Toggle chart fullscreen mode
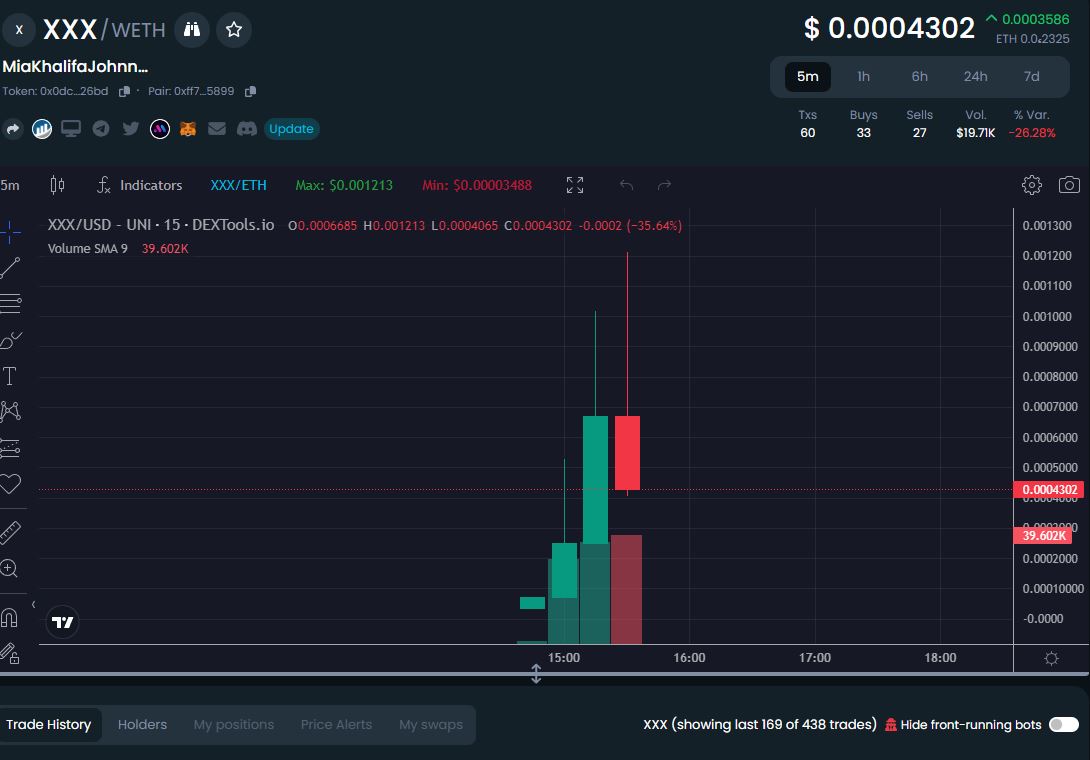Screen dimensions: 1090x760 [x=575, y=185]
